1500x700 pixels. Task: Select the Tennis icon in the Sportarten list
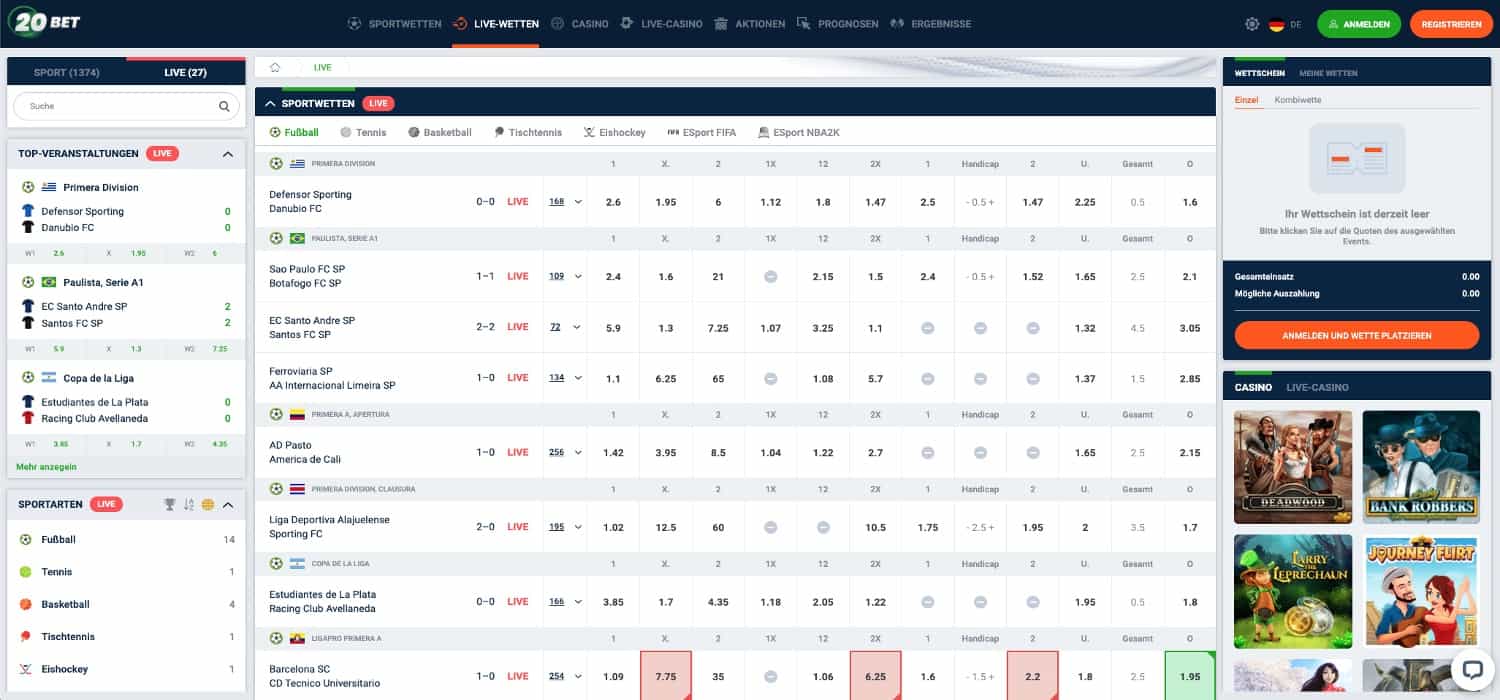(x=26, y=572)
